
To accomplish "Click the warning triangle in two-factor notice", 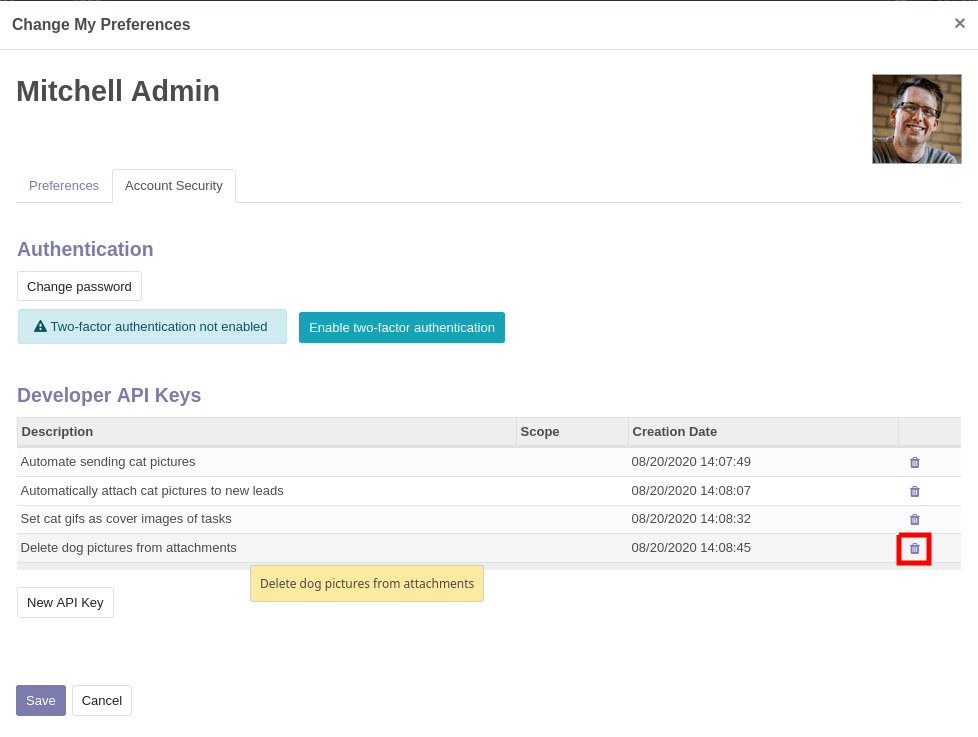I will (40, 327).
